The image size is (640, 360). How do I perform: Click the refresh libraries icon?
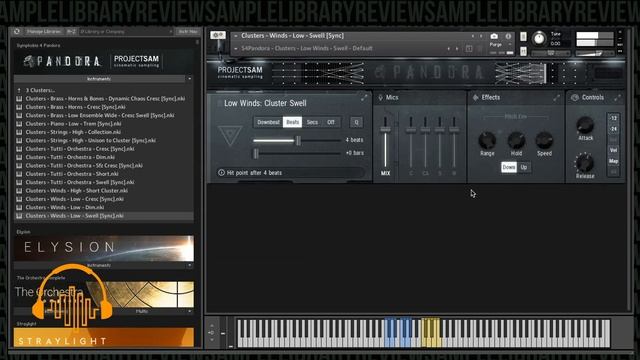(17, 31)
